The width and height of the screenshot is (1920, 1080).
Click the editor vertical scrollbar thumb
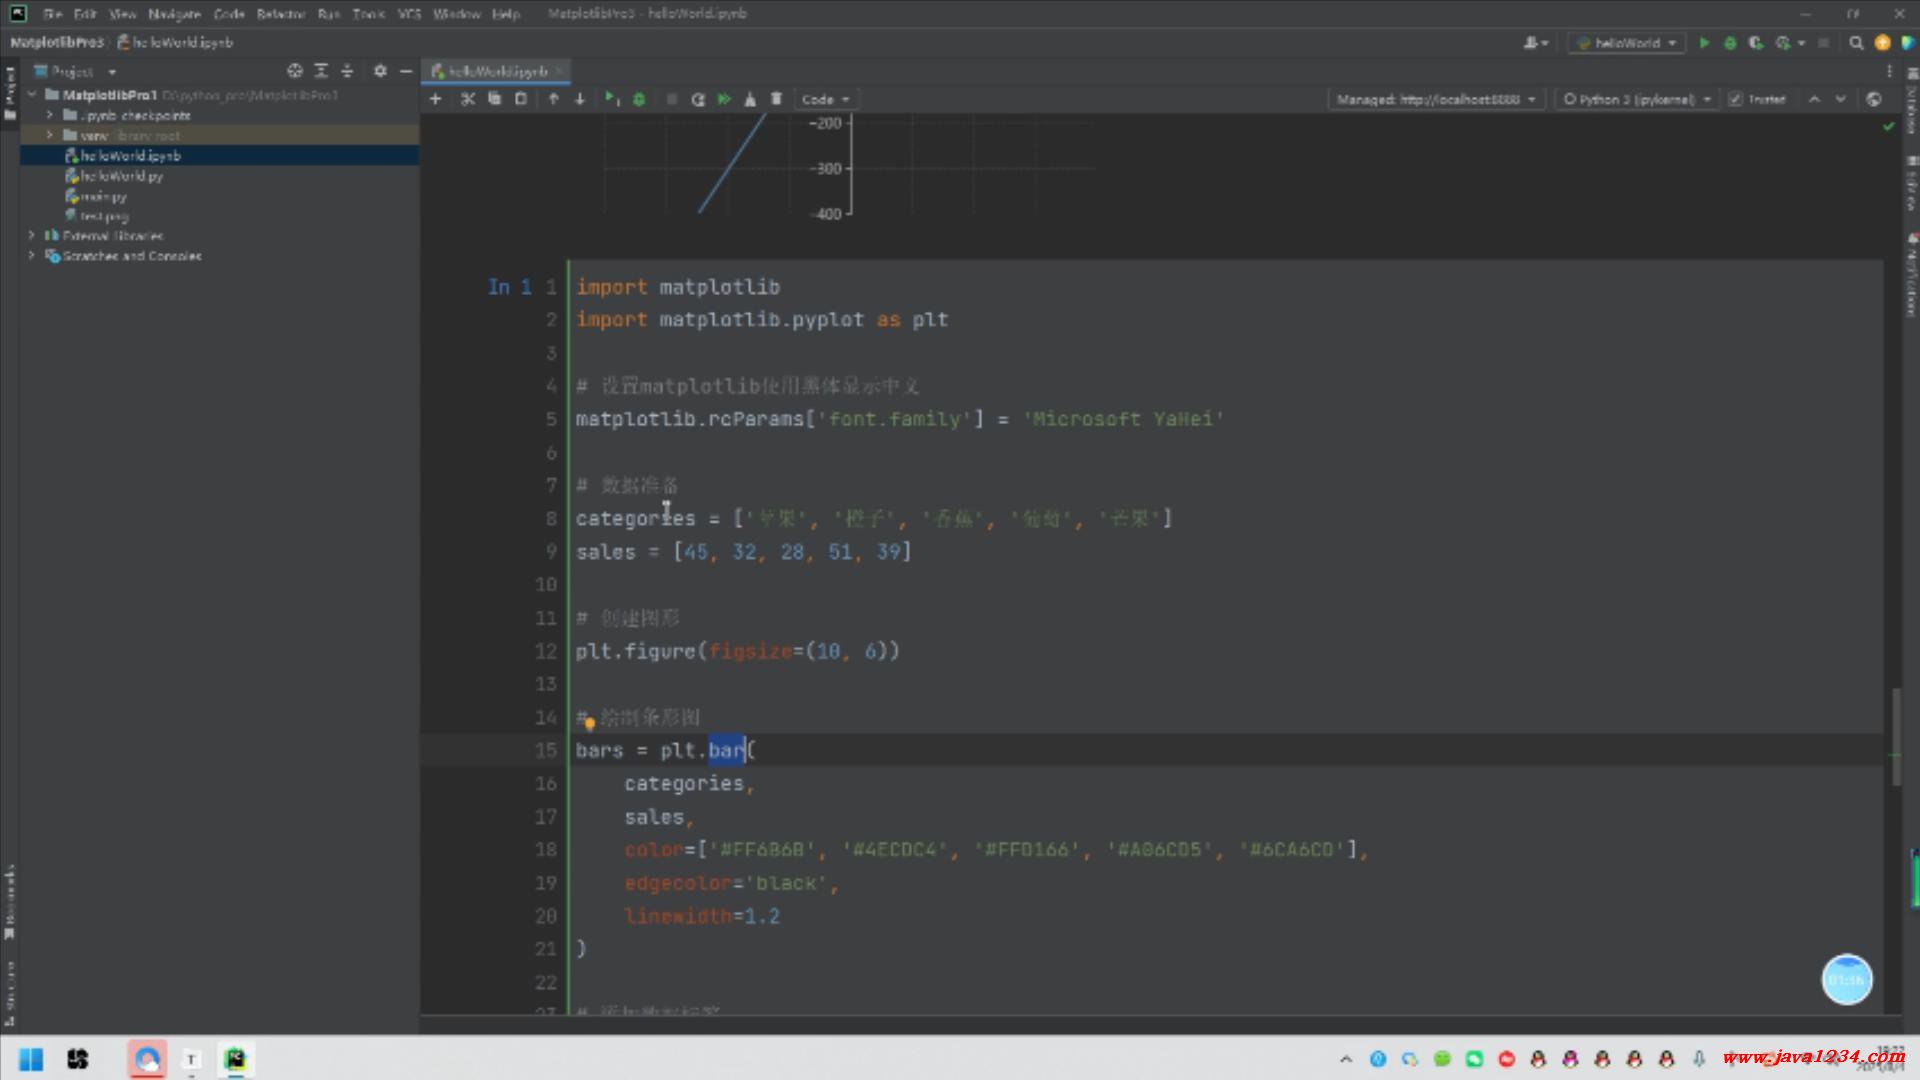tap(1895, 735)
